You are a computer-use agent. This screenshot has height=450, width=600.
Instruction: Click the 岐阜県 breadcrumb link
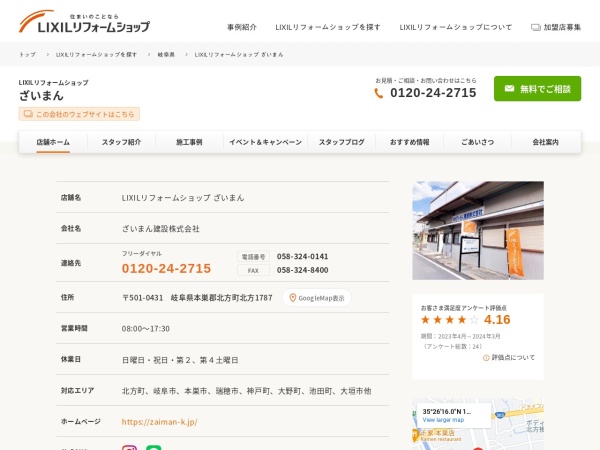coord(166,54)
